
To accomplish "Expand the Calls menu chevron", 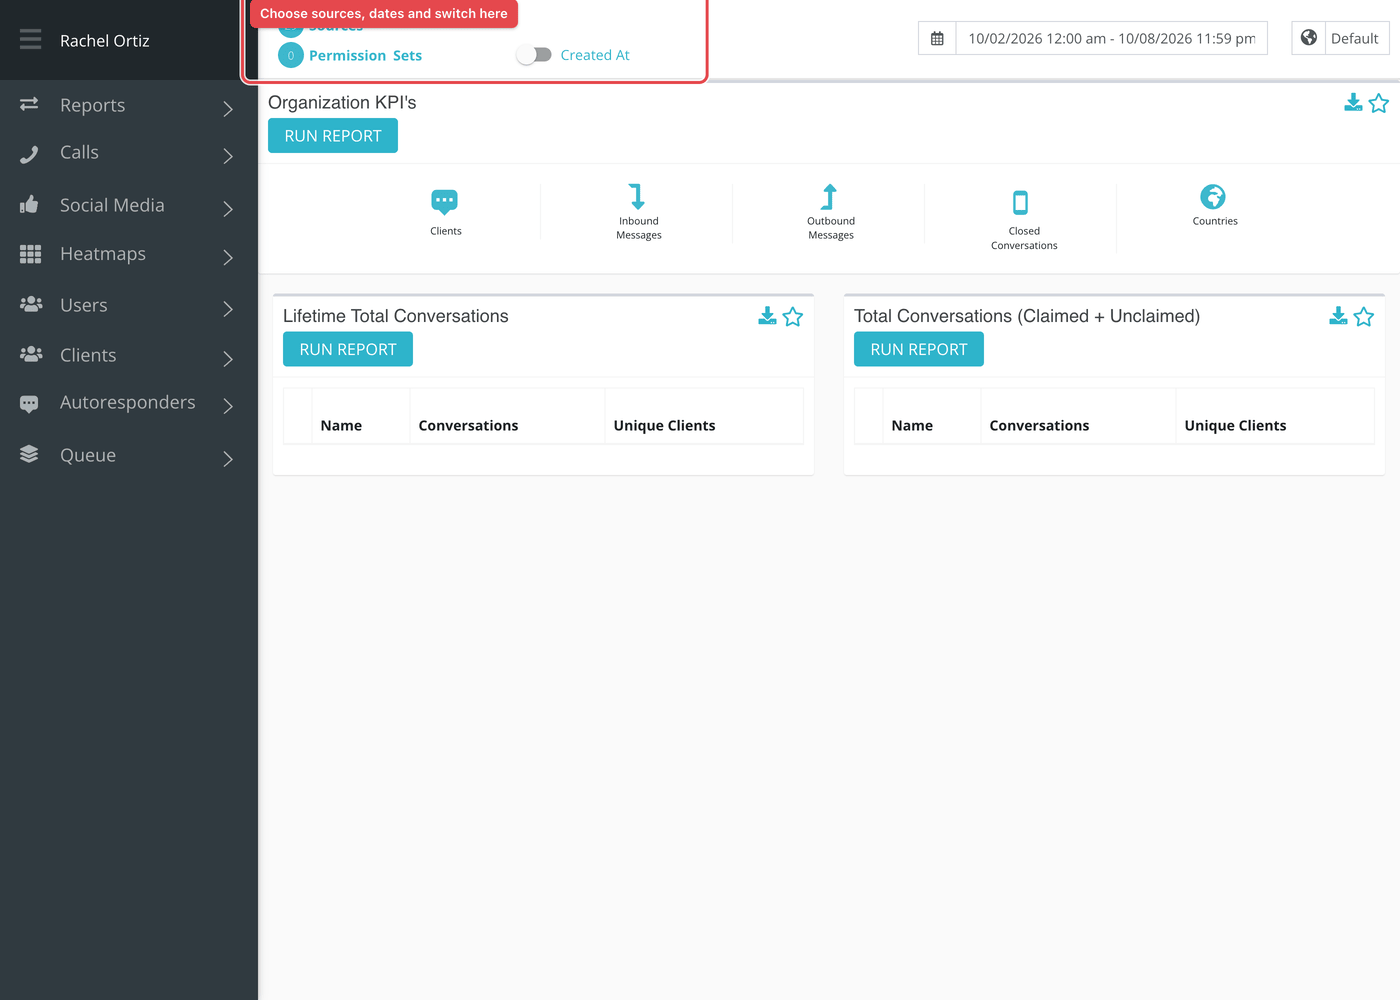I will click(228, 156).
